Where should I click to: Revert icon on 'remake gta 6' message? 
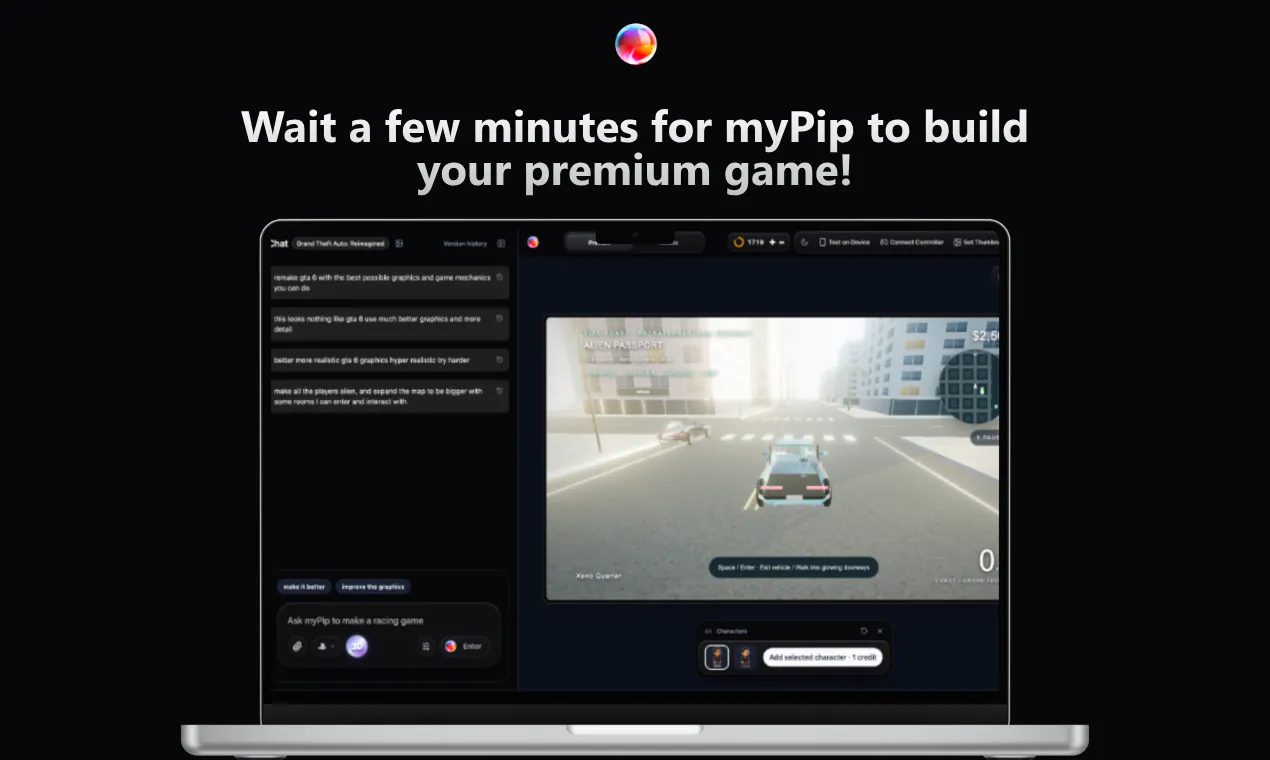(499, 277)
